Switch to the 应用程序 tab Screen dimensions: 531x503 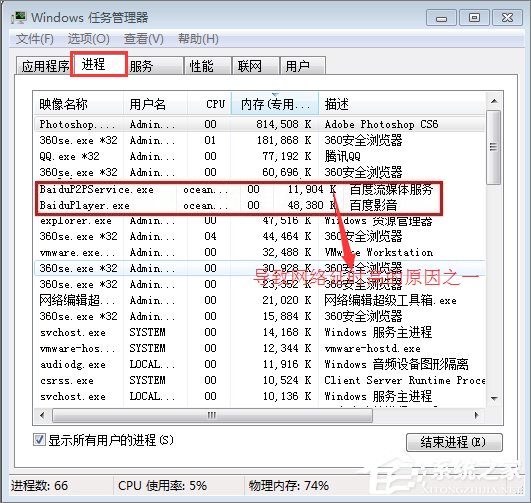click(x=44, y=66)
